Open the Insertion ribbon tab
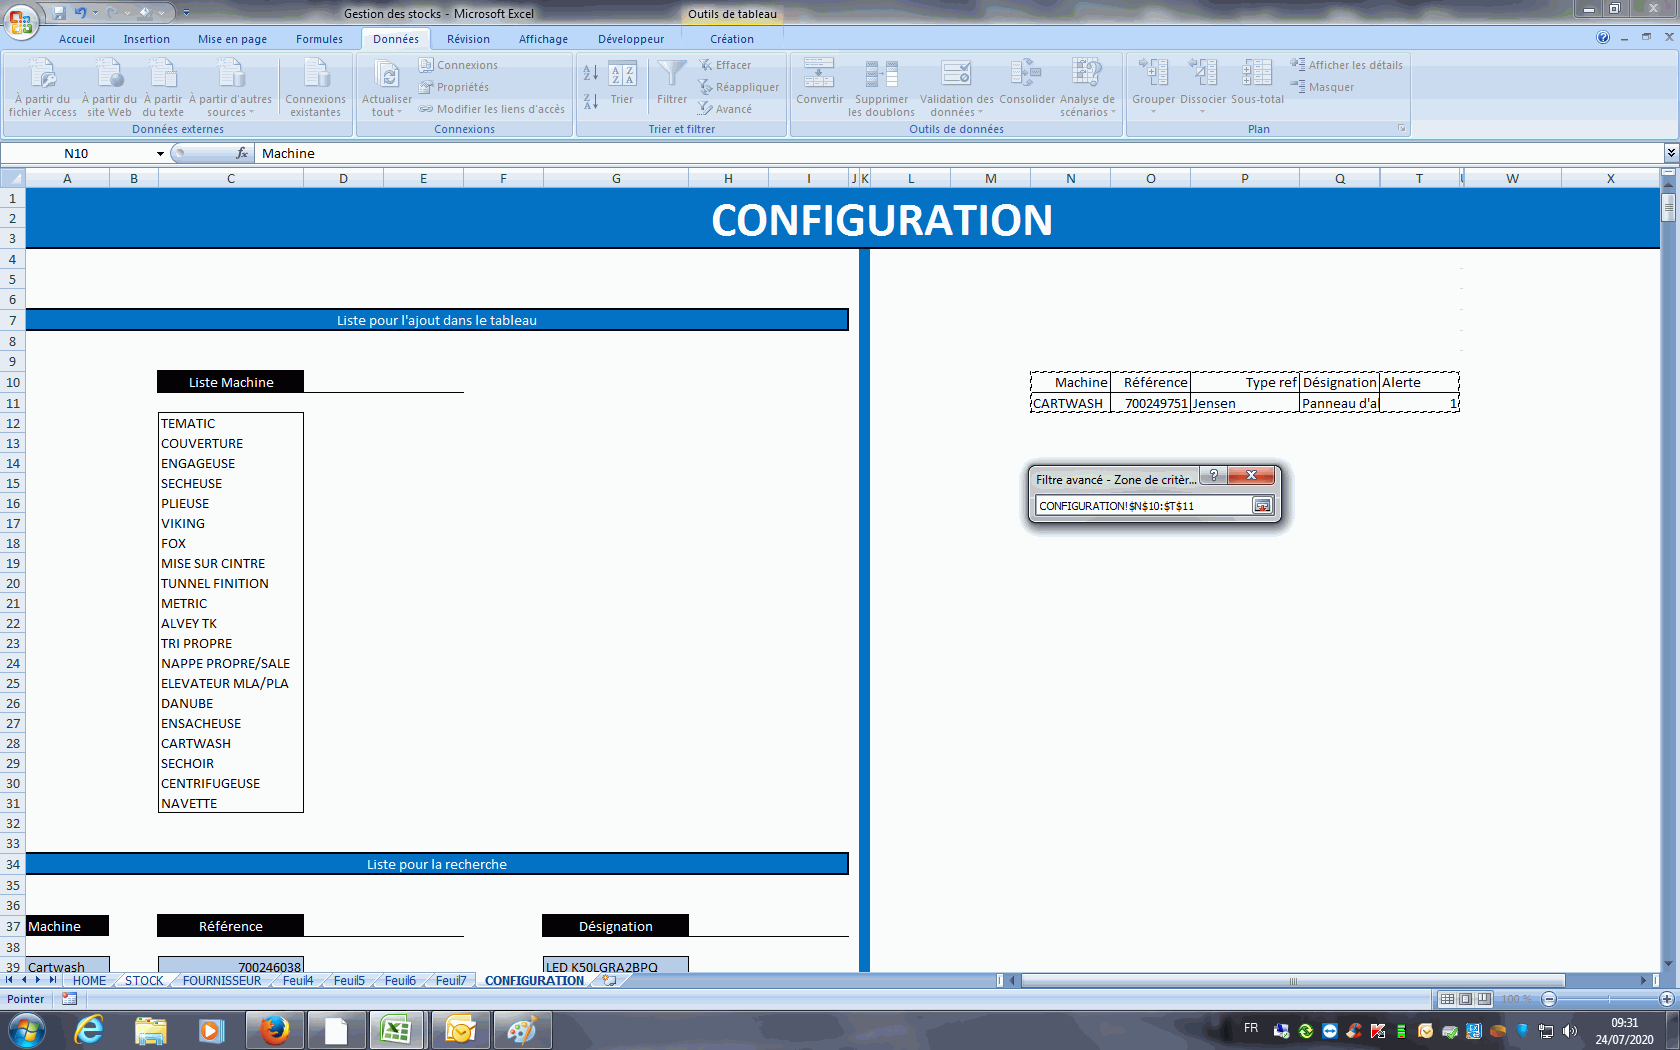This screenshot has height=1050, width=1680. click(147, 39)
